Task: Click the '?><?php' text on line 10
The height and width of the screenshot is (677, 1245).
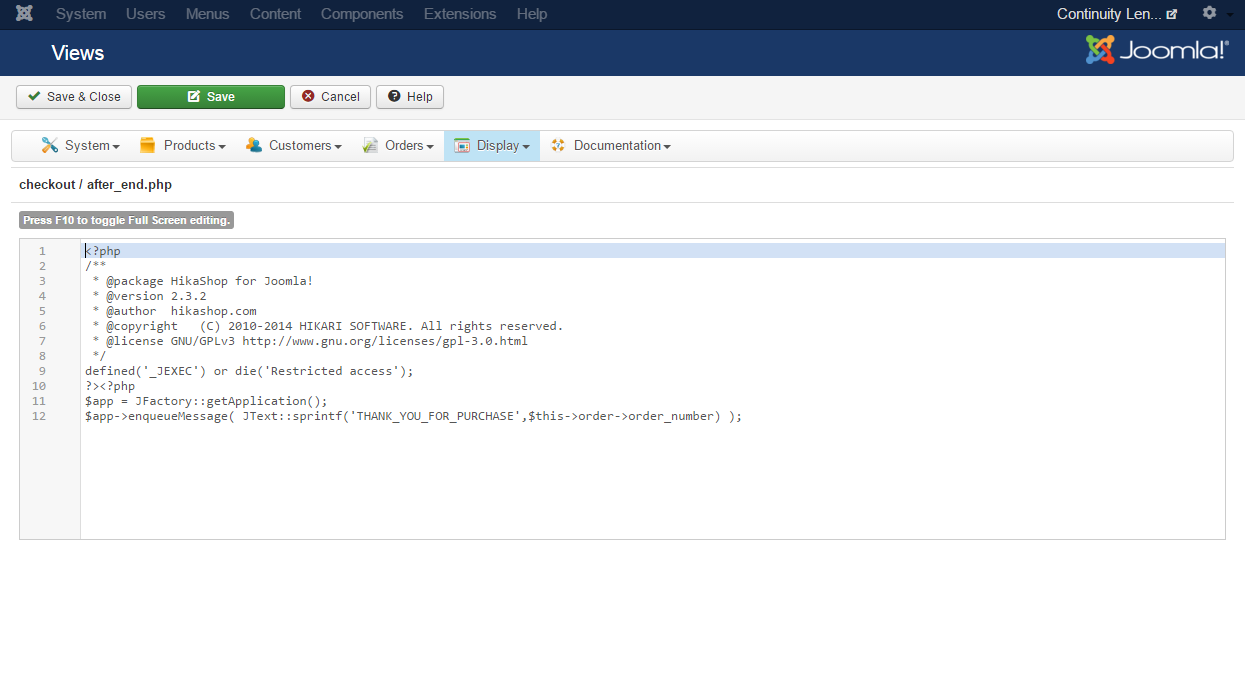Action: pos(110,386)
